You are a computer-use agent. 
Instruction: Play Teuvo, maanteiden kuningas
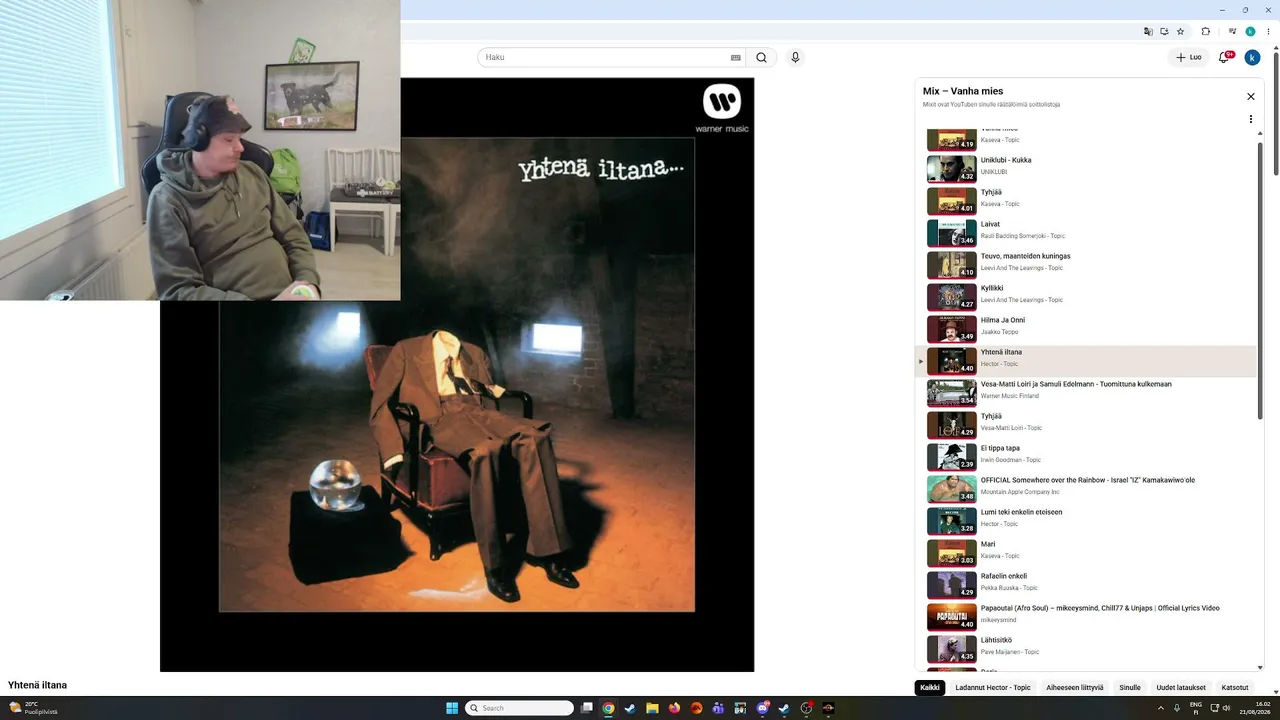[x=1086, y=264]
